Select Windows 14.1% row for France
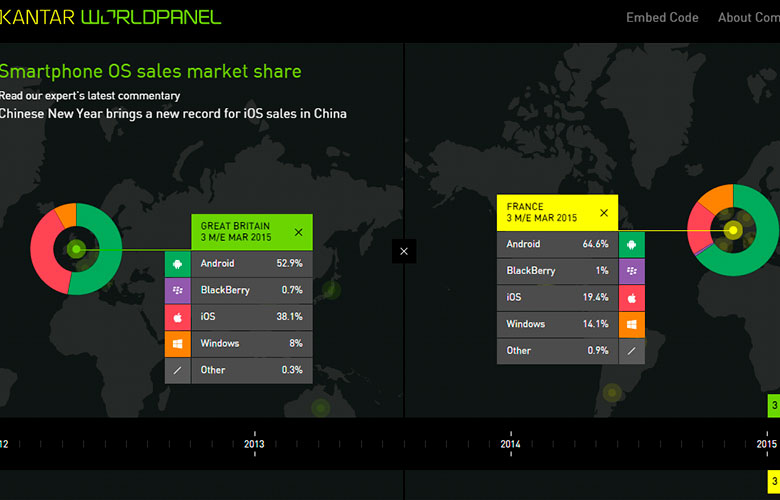This screenshot has width=780, height=500. click(x=557, y=324)
